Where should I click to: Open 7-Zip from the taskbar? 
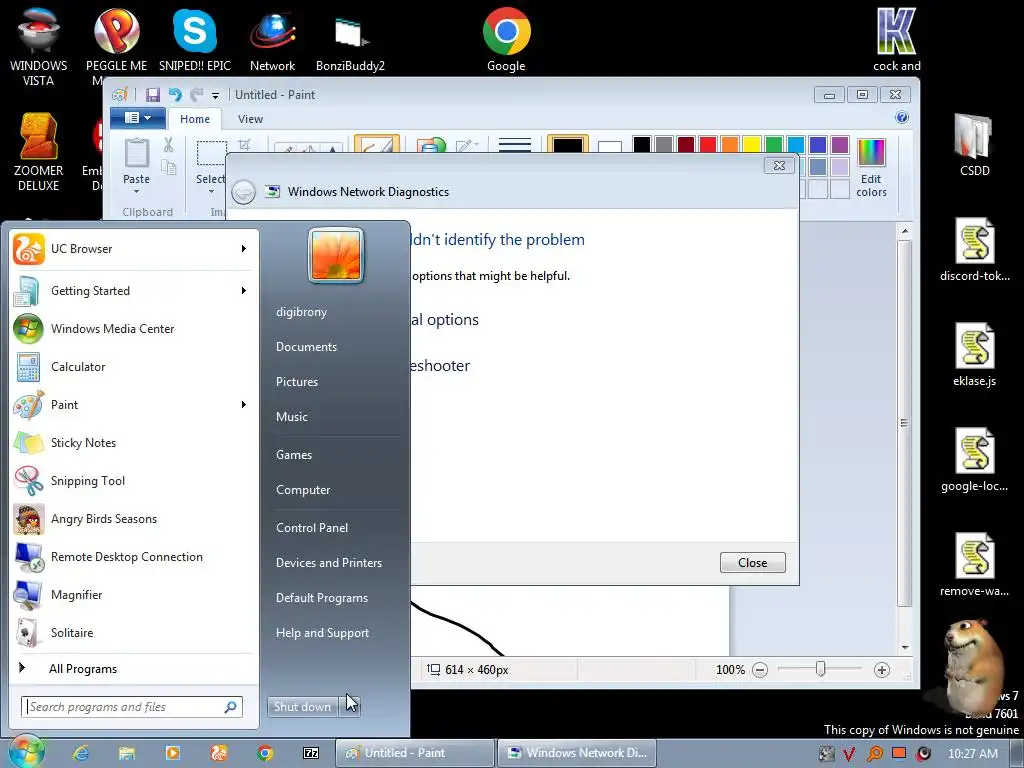click(x=311, y=753)
